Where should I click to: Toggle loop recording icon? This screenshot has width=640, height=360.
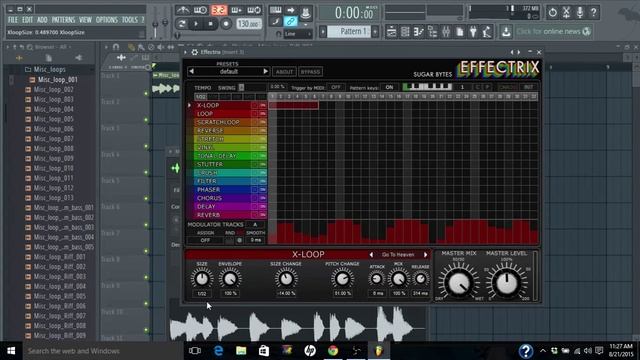click(254, 10)
